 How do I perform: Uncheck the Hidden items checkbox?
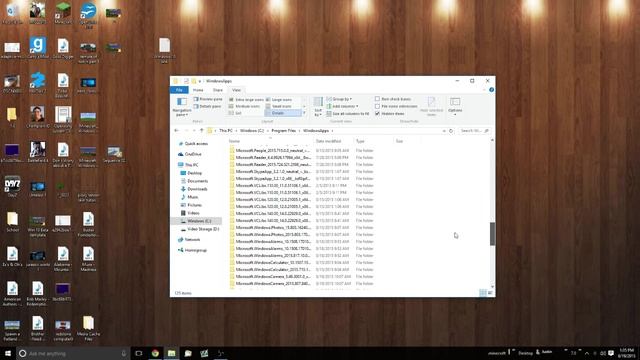pyautogui.click(x=378, y=113)
